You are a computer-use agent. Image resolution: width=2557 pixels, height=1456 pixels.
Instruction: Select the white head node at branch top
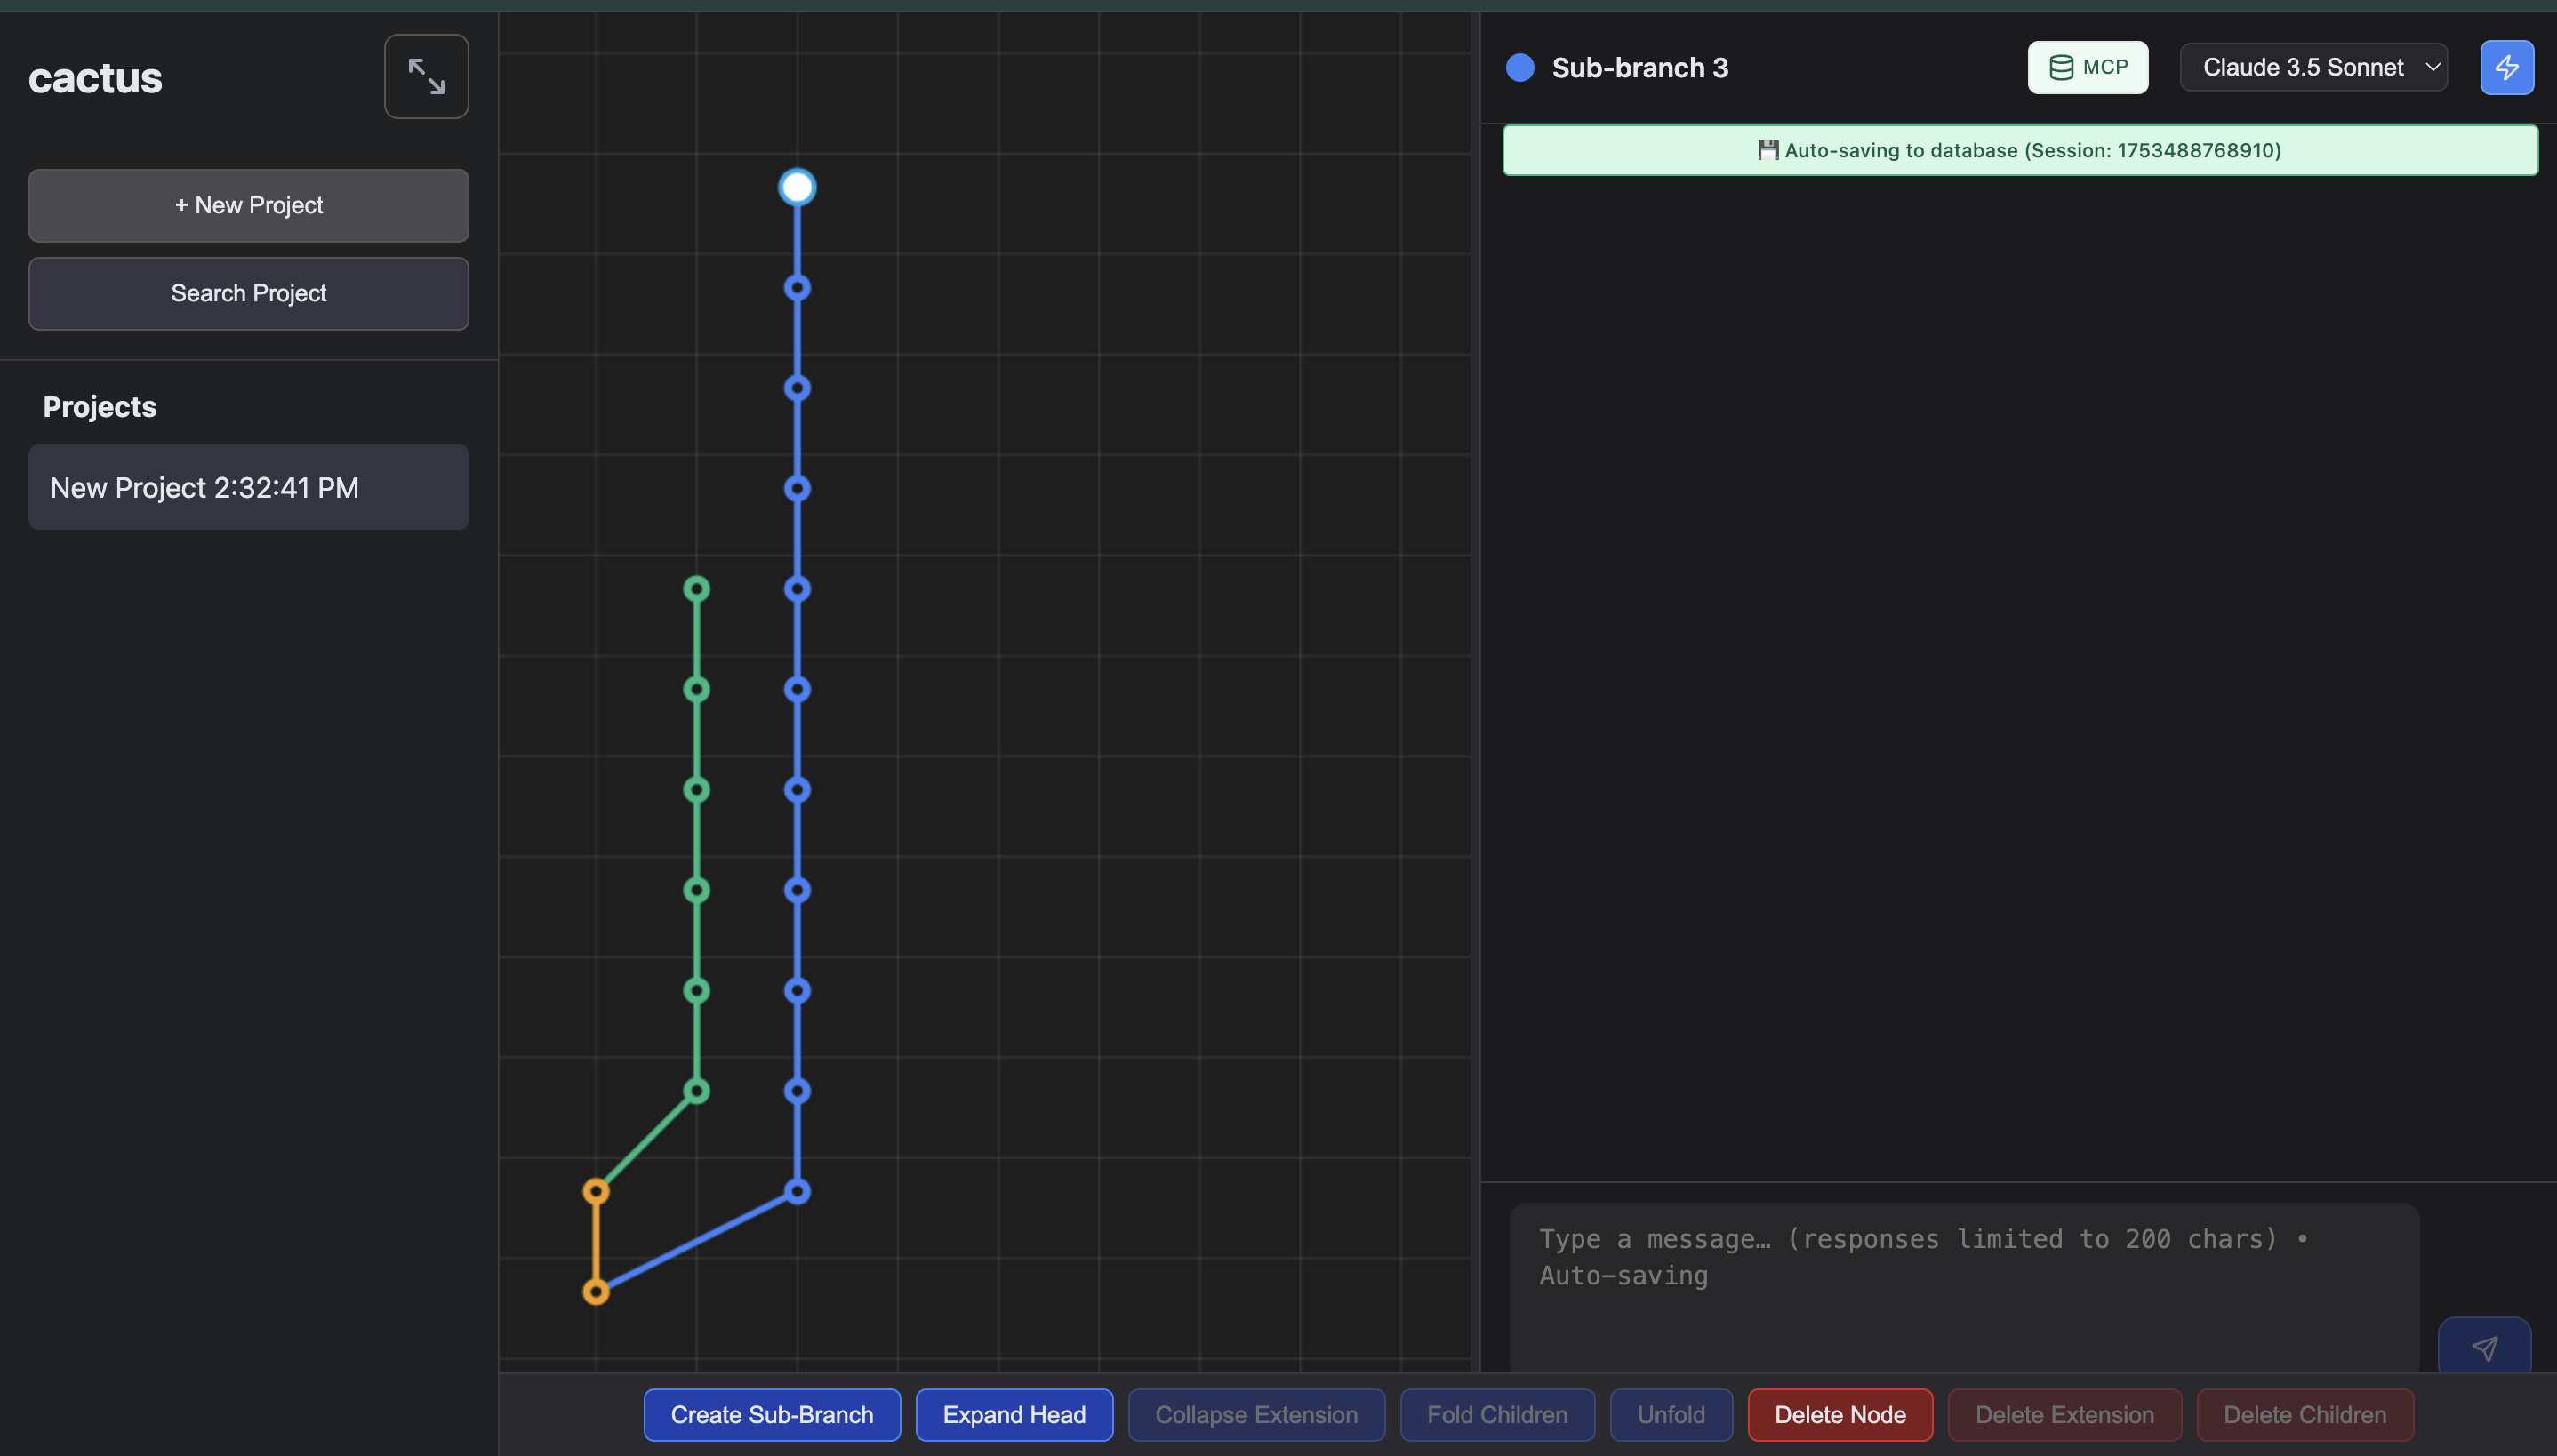(797, 187)
